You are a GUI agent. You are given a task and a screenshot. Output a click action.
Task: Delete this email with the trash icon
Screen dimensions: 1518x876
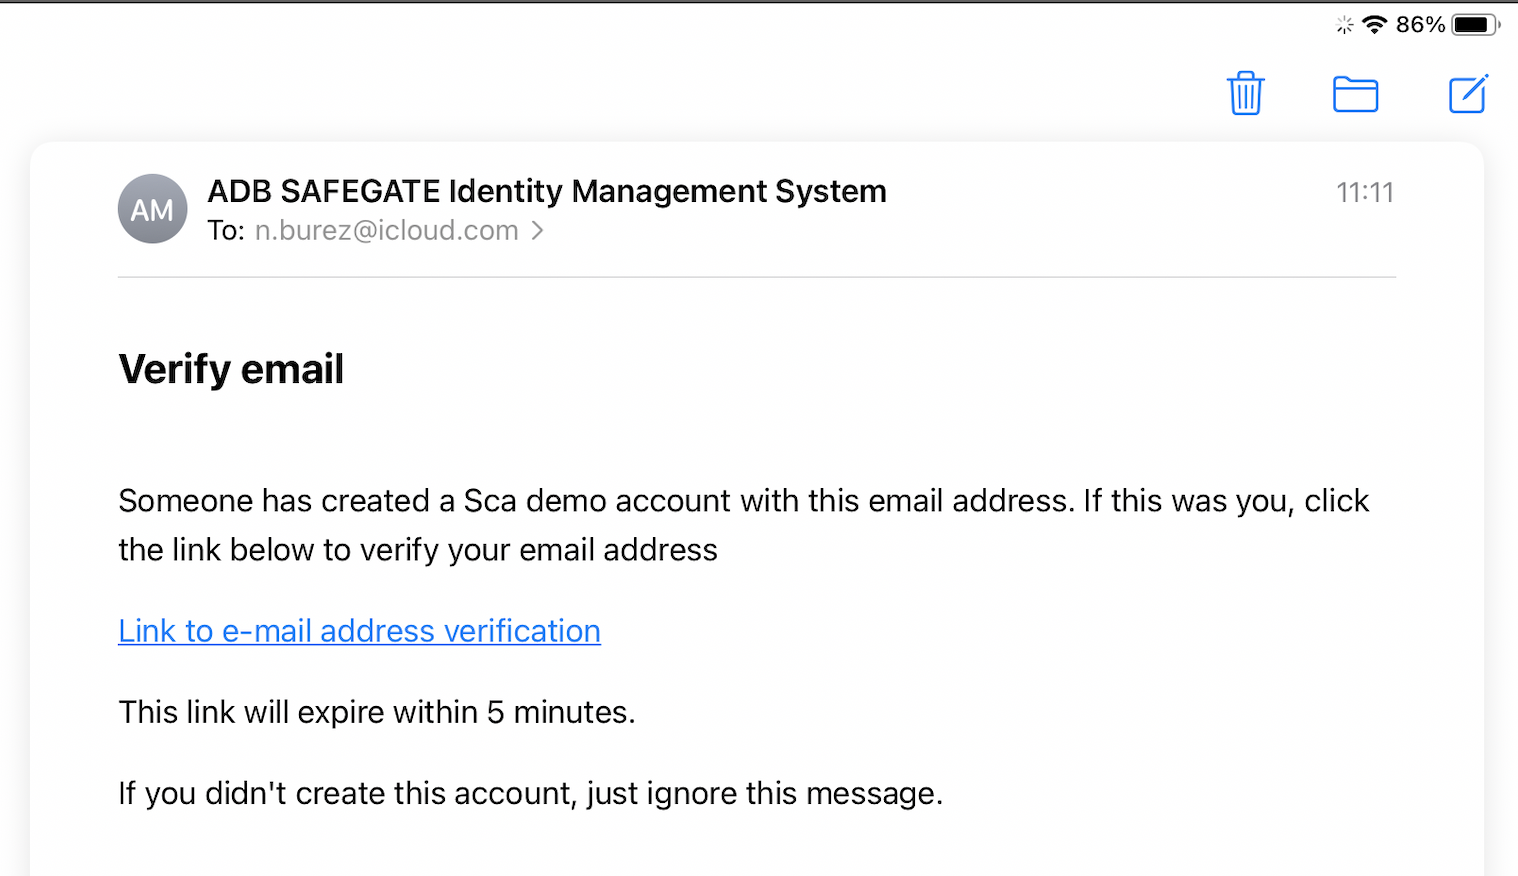coord(1246,94)
